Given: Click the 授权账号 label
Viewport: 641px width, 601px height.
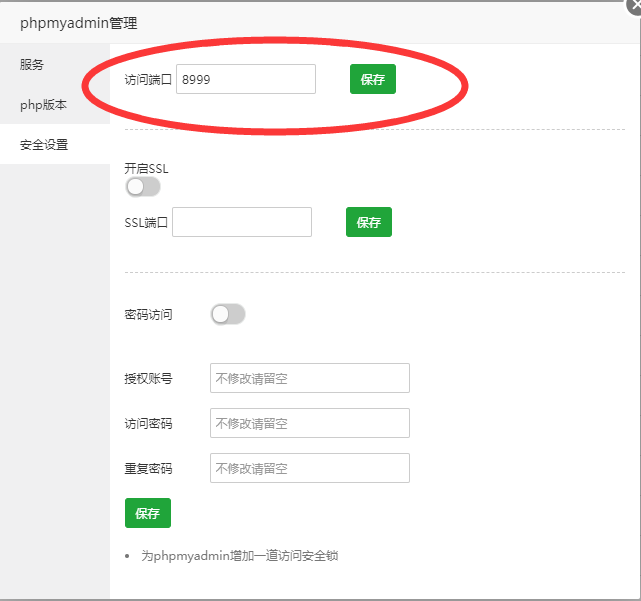Looking at the screenshot, I should 148,378.
